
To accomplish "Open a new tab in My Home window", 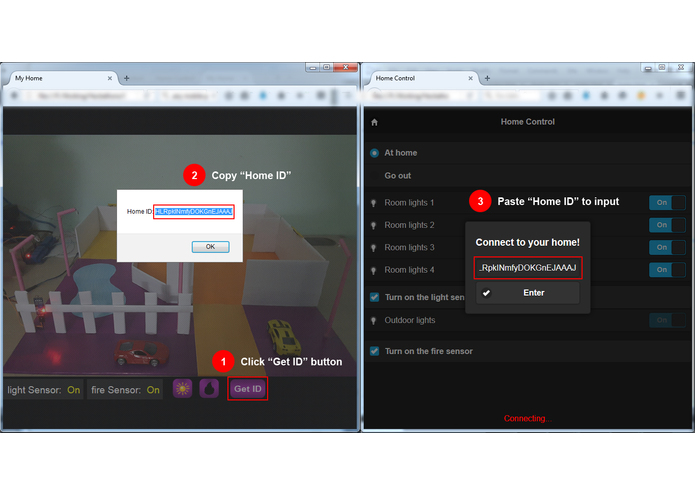I will 126,78.
